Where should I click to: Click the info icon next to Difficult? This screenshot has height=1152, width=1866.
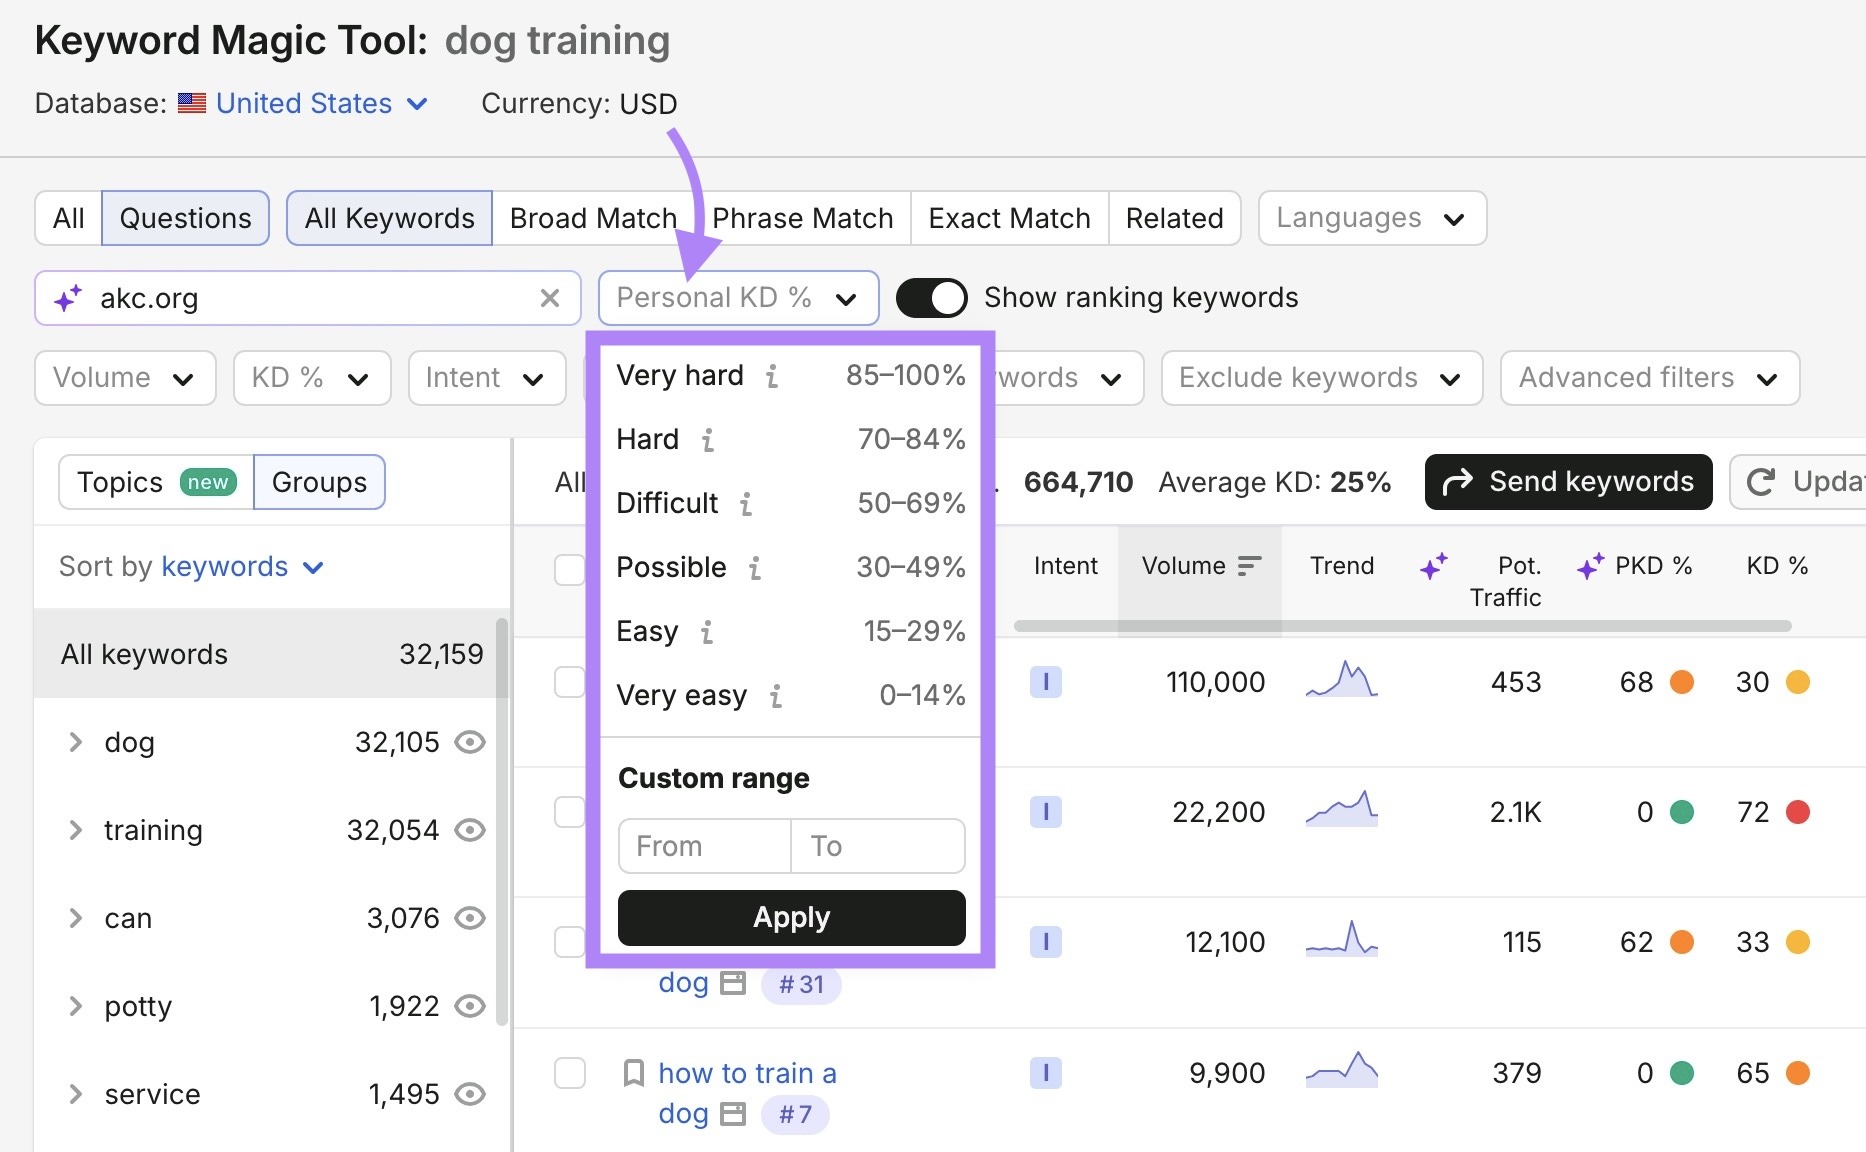pos(746,504)
